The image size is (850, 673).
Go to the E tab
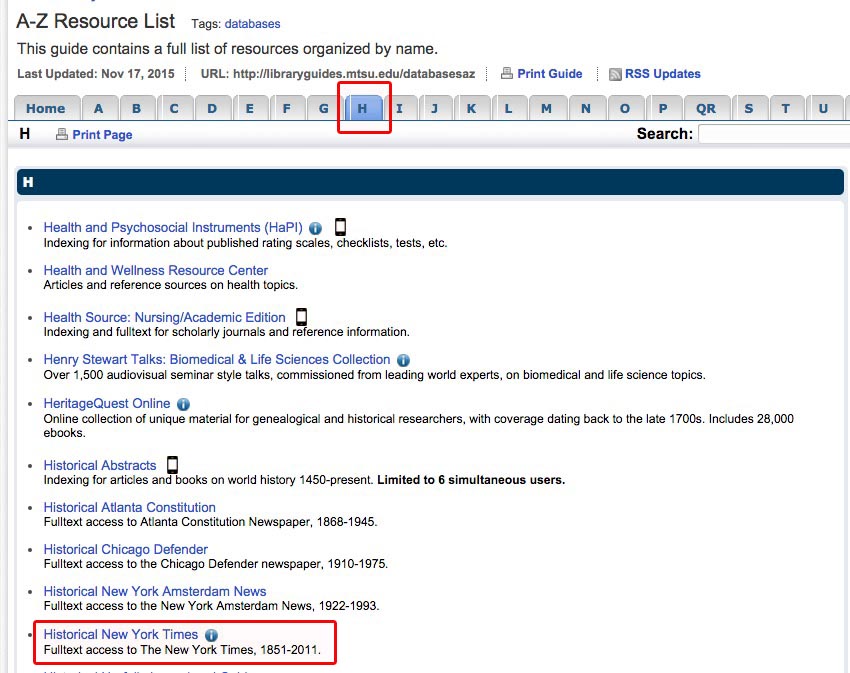coord(250,108)
